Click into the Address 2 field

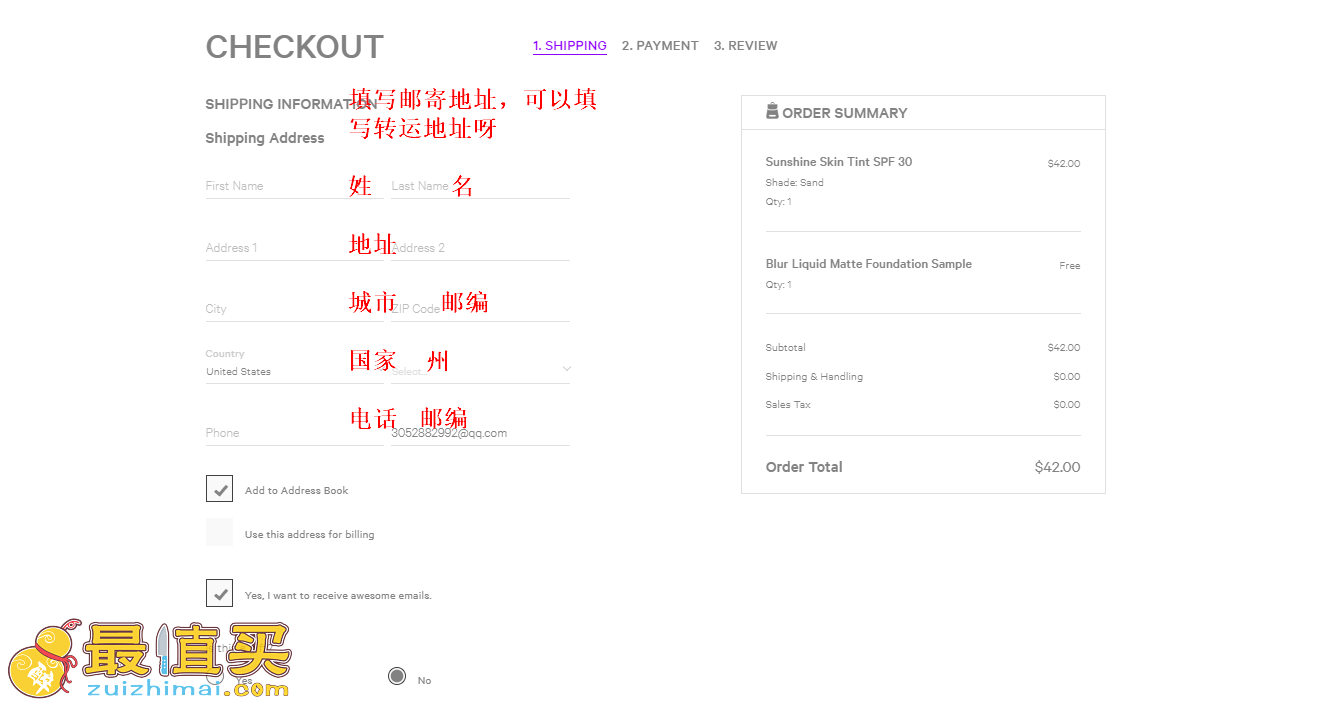(x=481, y=248)
